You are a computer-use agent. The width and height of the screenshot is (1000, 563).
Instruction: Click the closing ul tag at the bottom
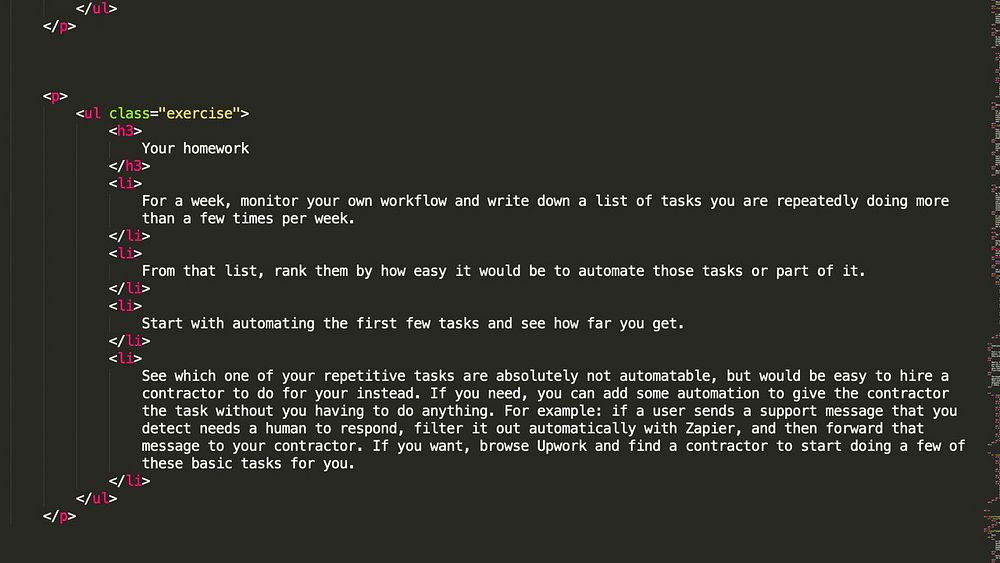tap(96, 498)
